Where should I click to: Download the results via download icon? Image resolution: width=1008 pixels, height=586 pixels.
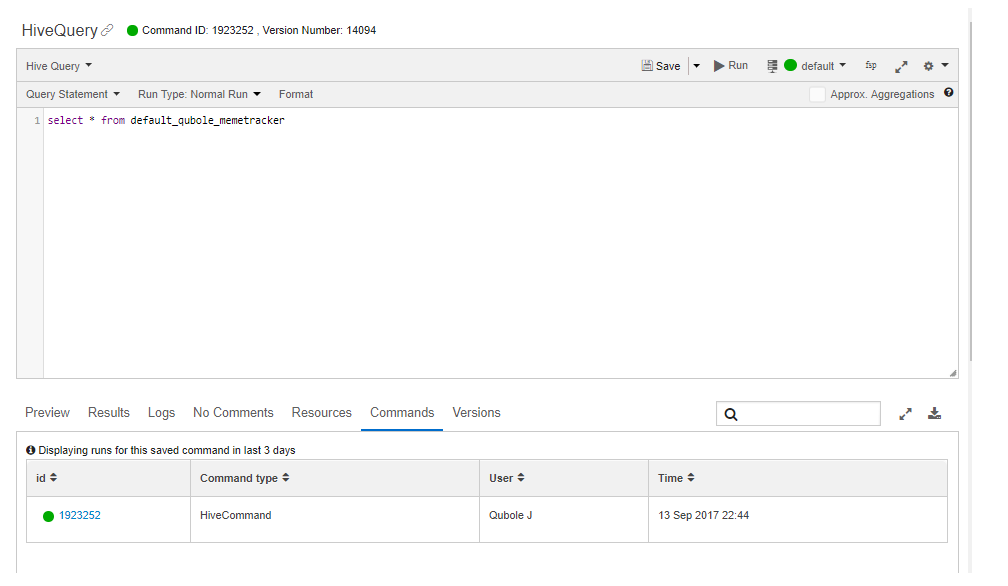(x=934, y=413)
